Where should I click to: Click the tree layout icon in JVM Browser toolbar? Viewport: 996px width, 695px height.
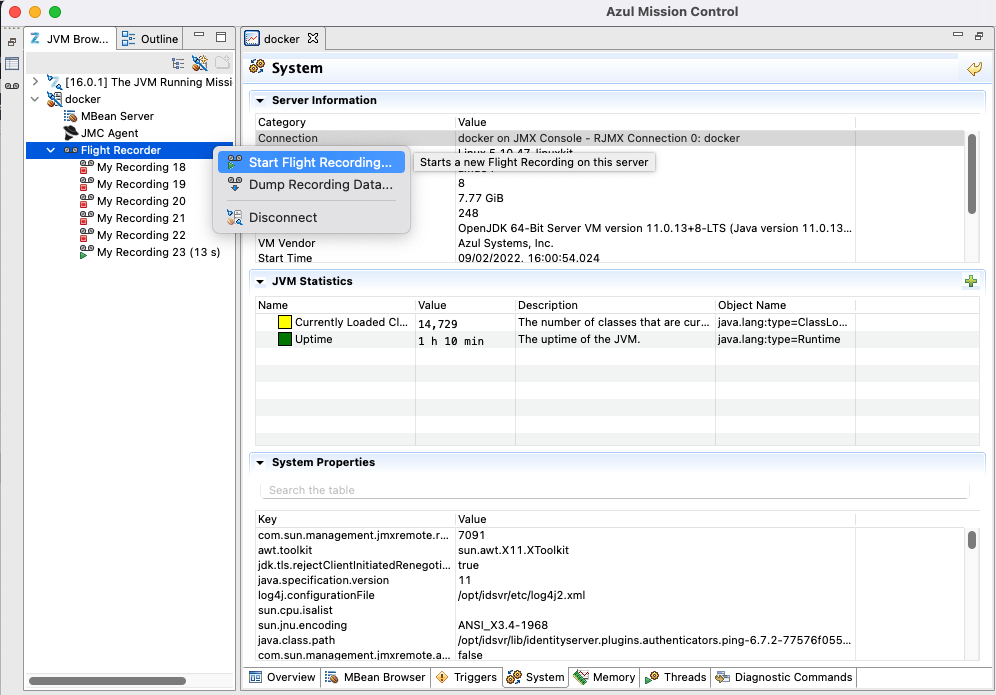178,62
